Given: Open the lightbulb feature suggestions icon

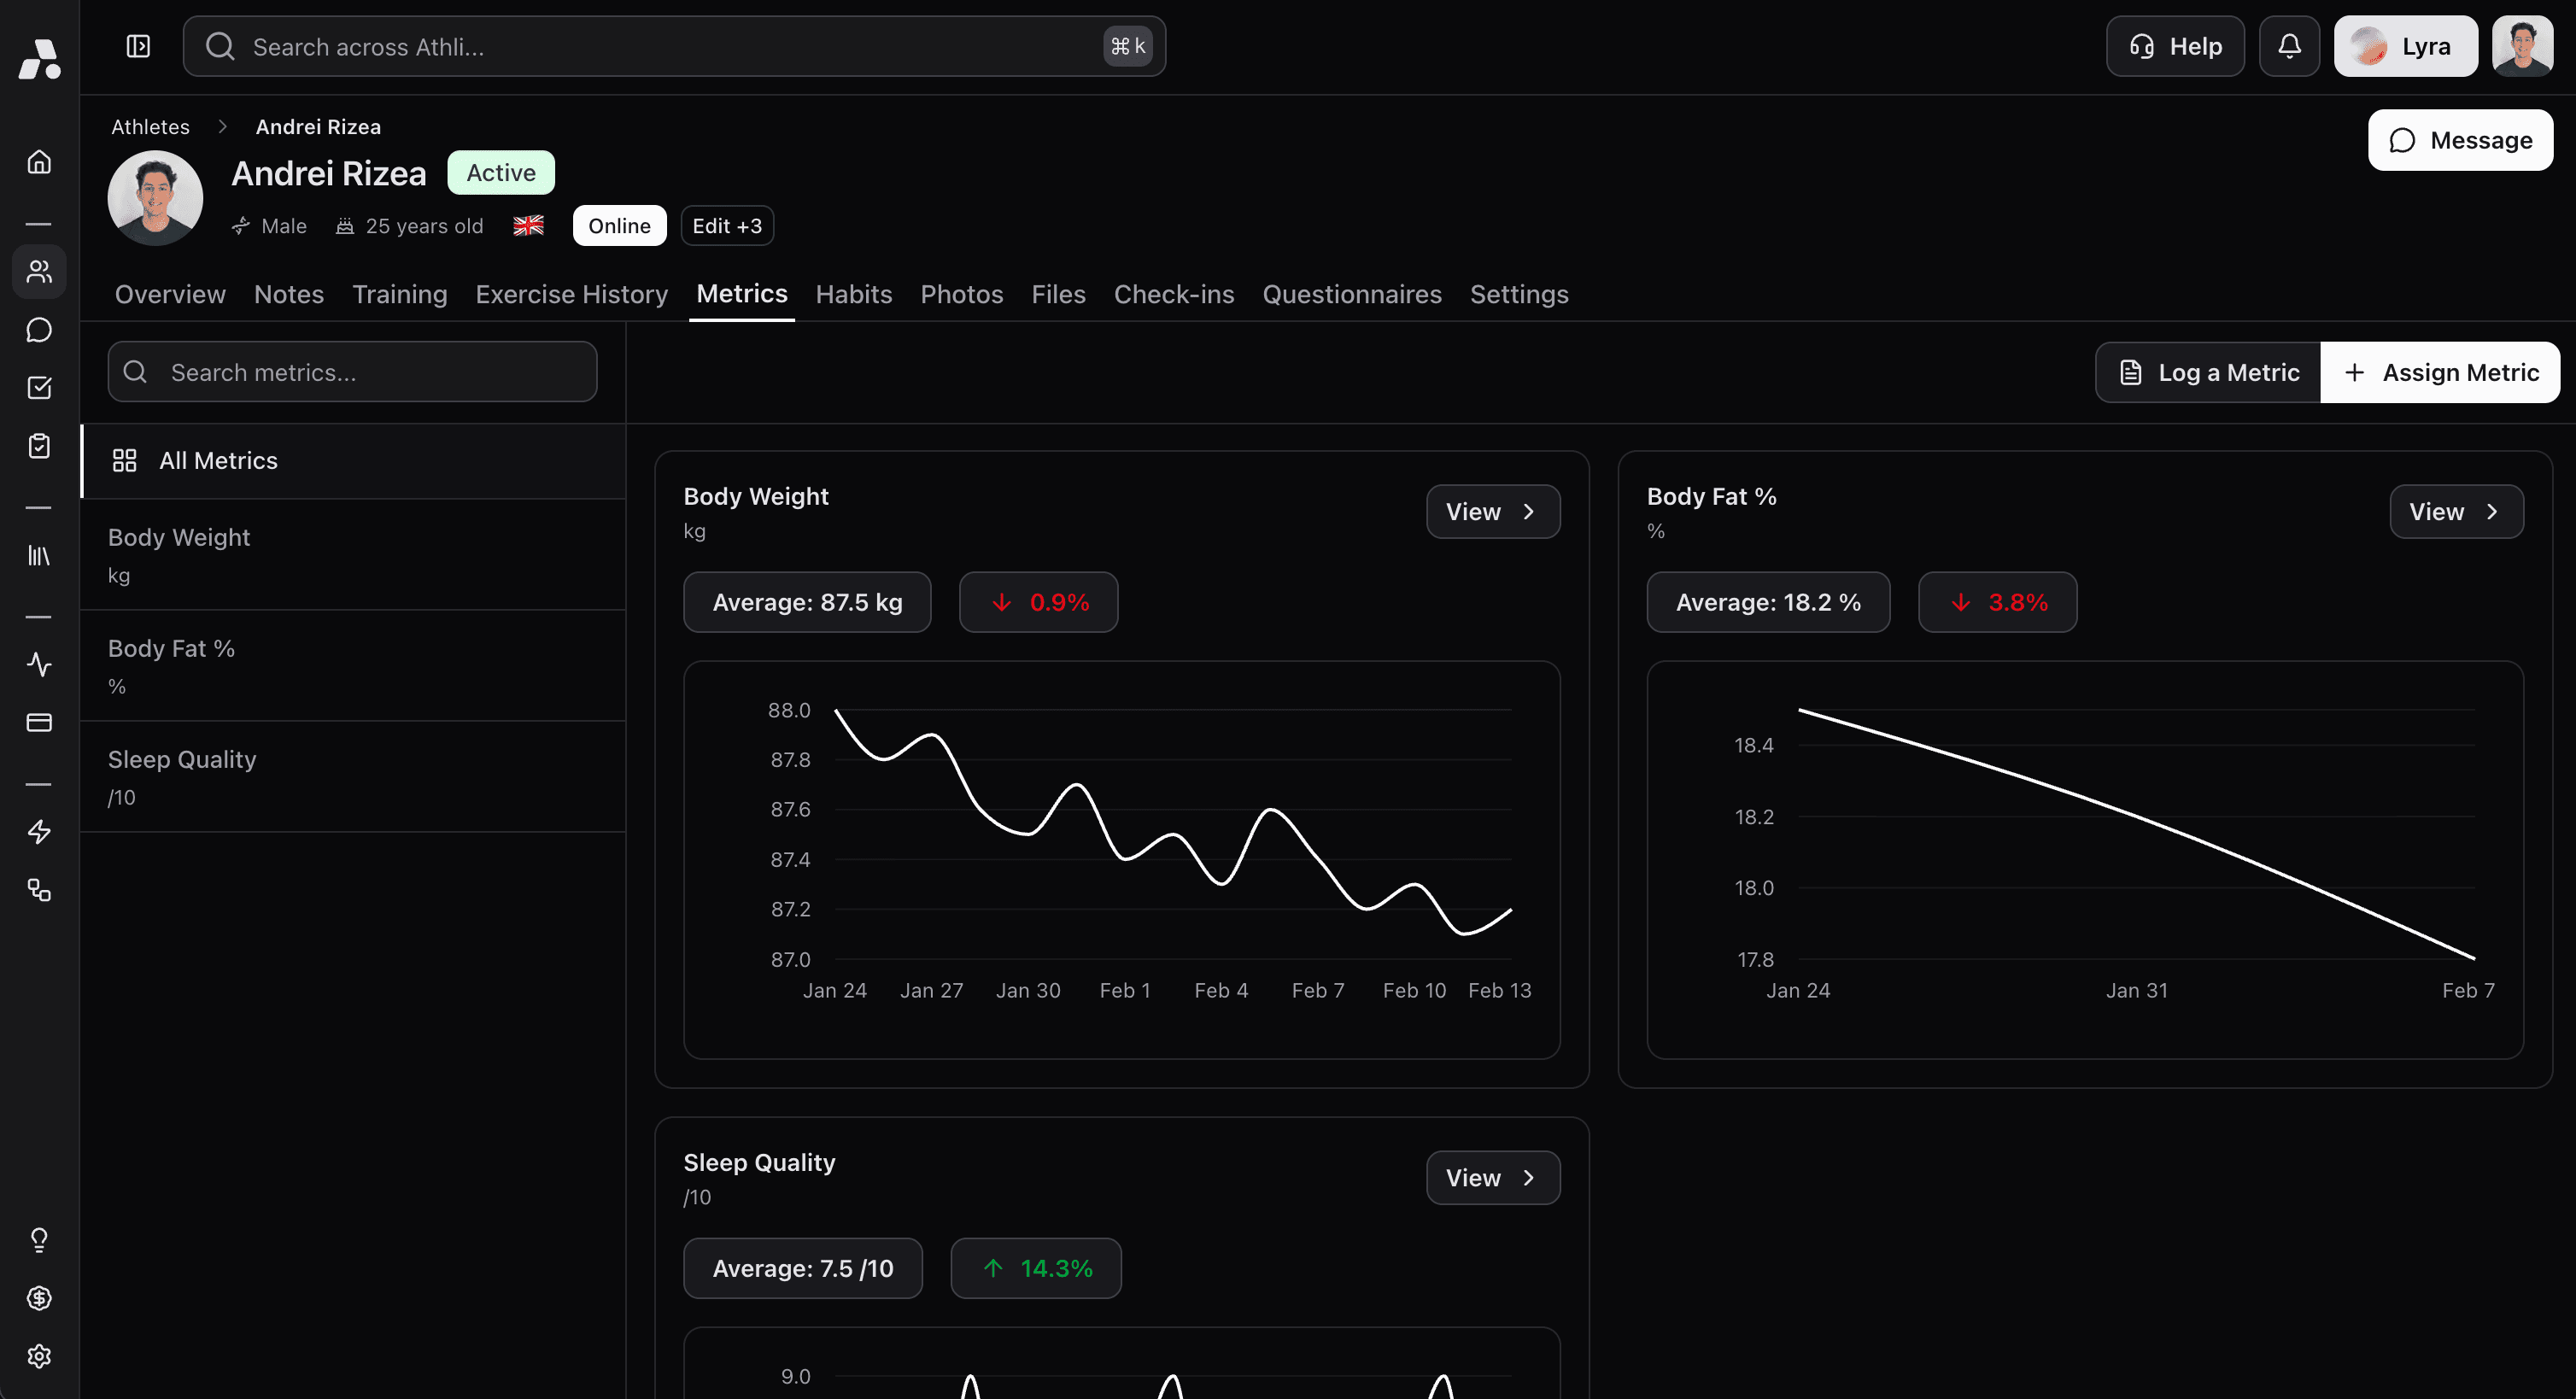Looking at the screenshot, I should pos(39,1239).
